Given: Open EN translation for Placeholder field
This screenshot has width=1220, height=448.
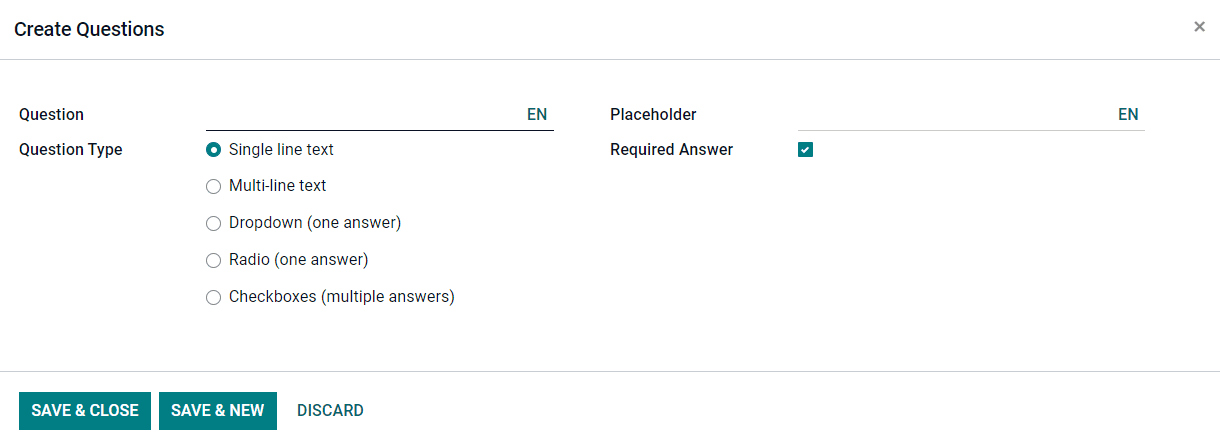Looking at the screenshot, I should (x=1128, y=114).
